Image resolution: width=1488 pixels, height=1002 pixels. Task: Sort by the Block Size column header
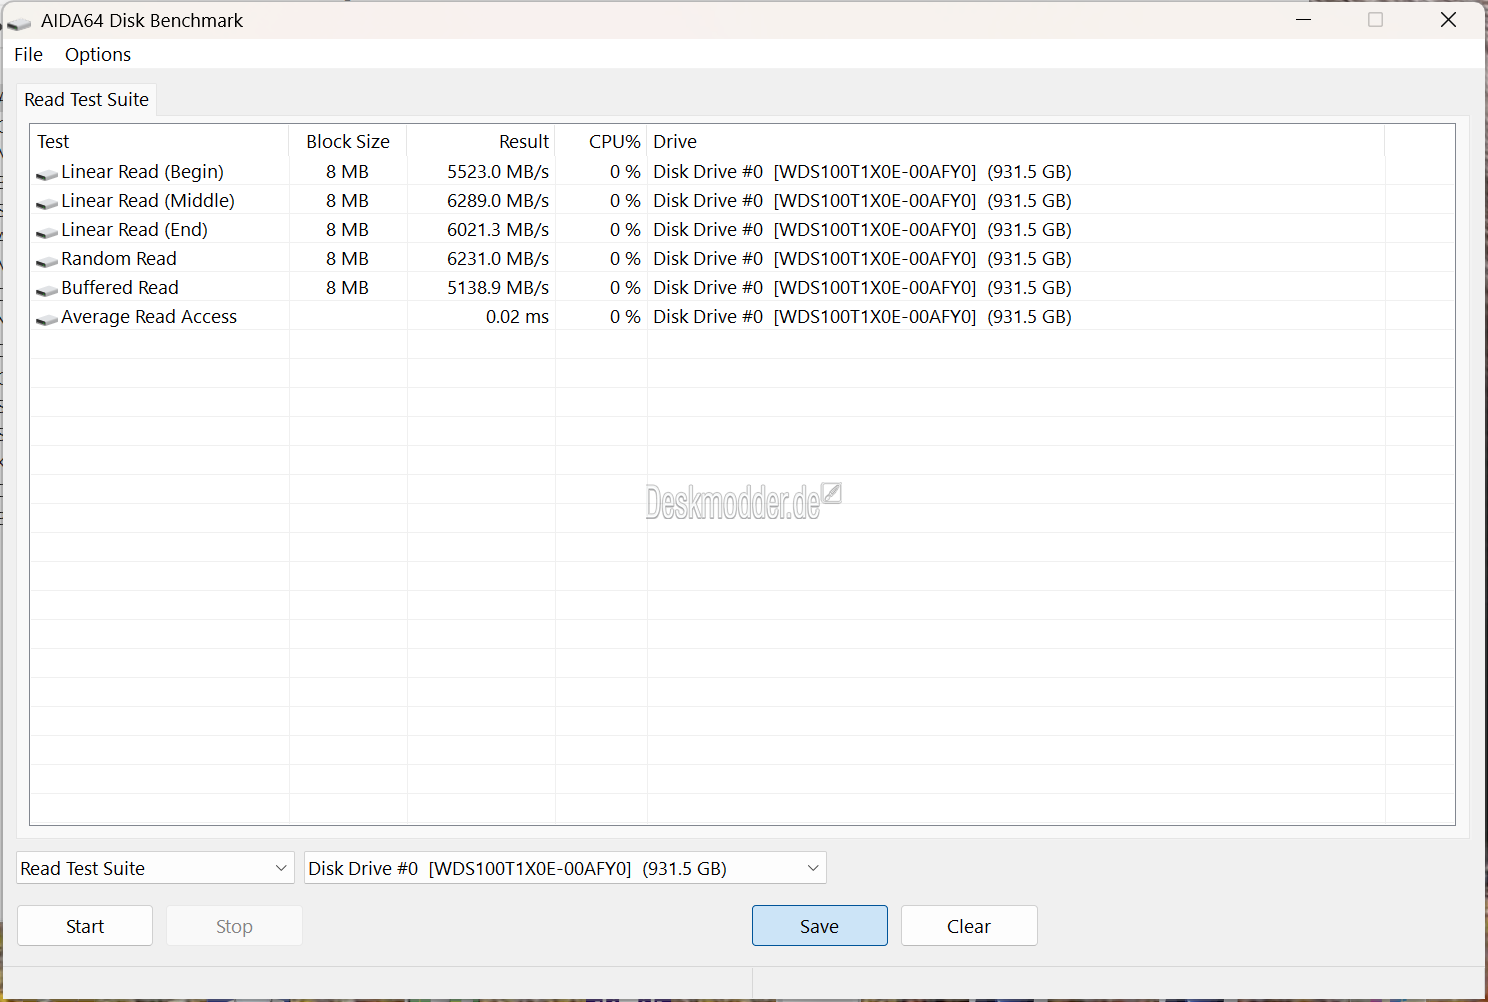click(348, 141)
